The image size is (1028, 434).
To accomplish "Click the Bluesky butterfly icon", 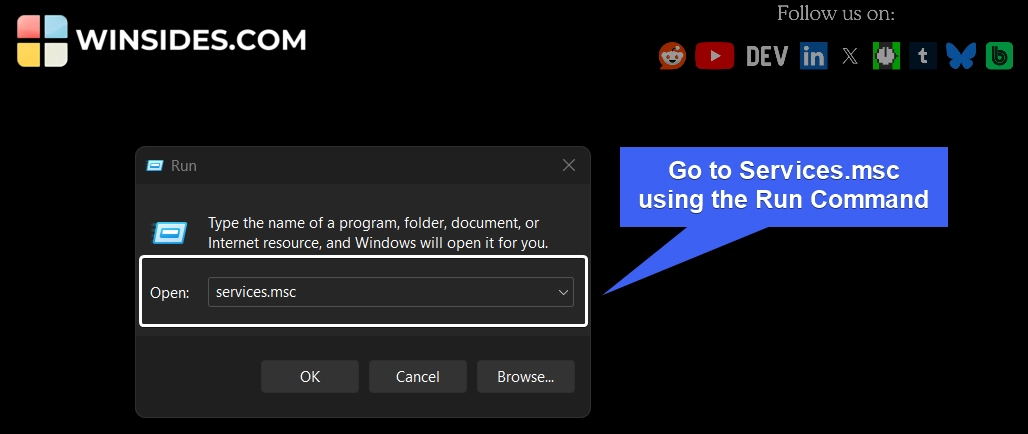I will [x=961, y=56].
